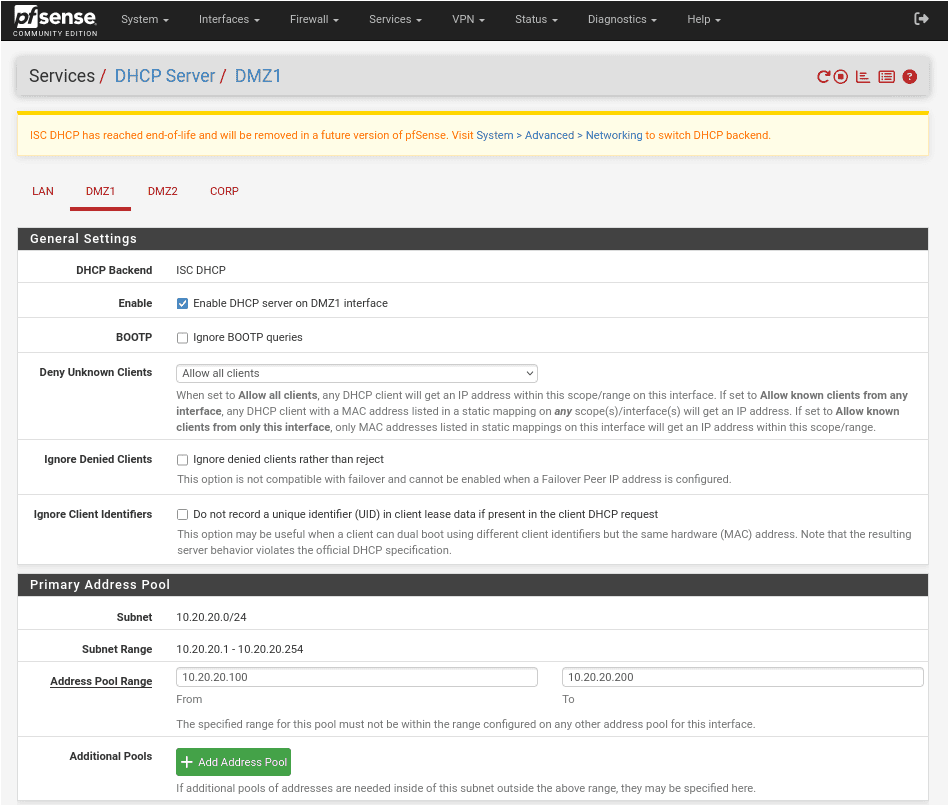Switch to the CORP tab
The image size is (949, 806).
(224, 191)
